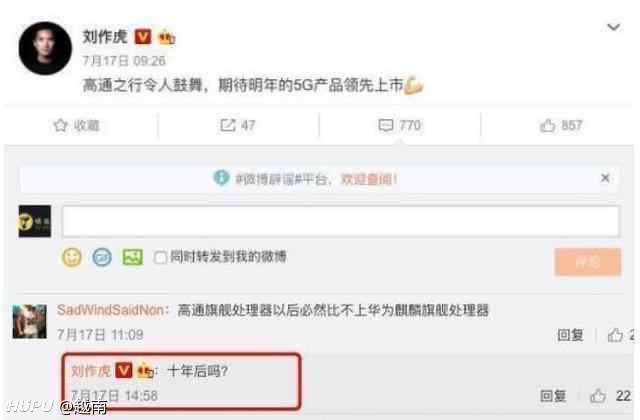Viewport: 640px width, 420px height.
Task: Insert an image using the green picture icon
Action: [133, 257]
